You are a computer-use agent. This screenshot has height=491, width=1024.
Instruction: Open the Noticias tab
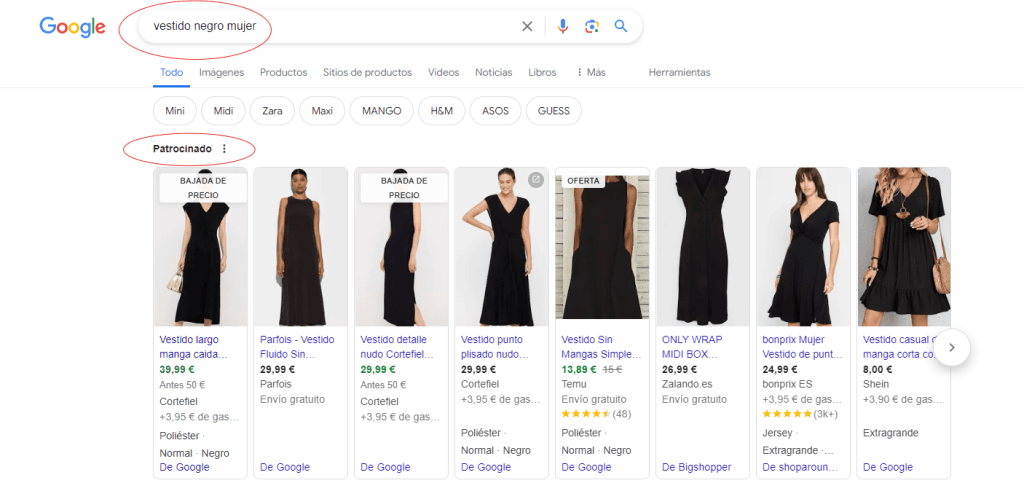pyautogui.click(x=494, y=72)
